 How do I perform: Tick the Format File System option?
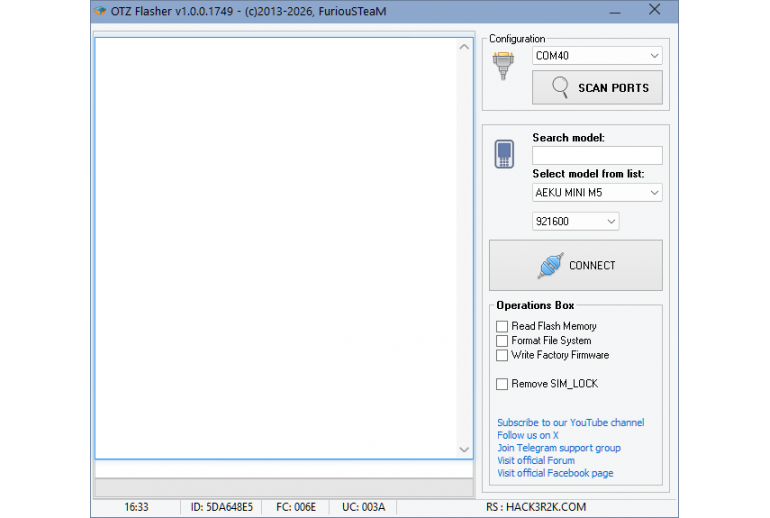(502, 341)
